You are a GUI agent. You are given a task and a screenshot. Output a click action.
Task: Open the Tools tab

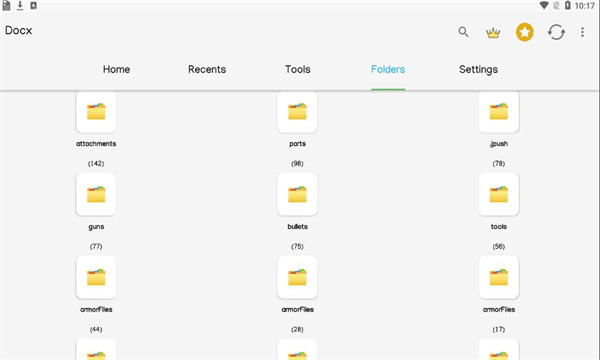coord(298,69)
